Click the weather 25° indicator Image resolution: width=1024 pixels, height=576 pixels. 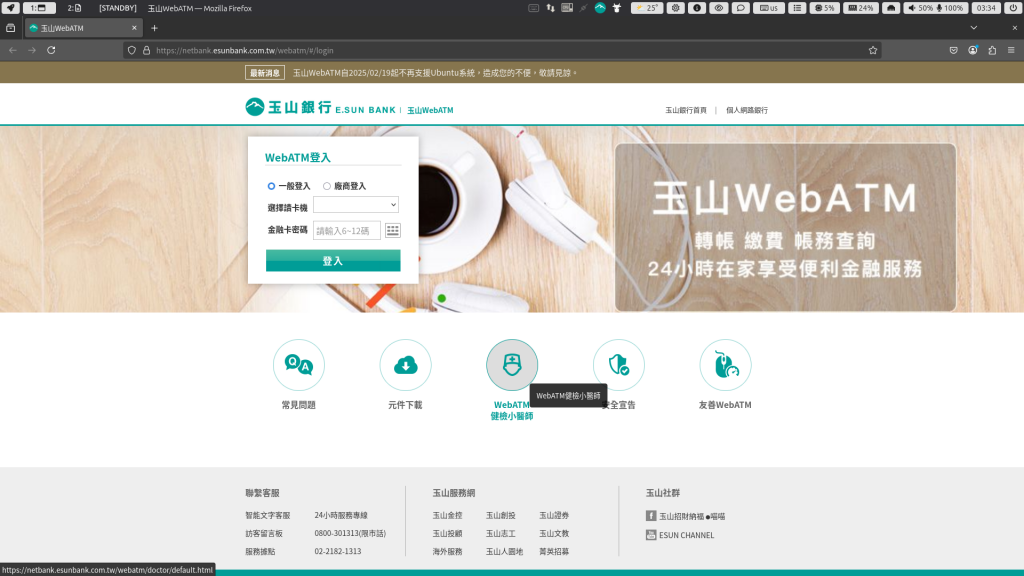(x=647, y=8)
